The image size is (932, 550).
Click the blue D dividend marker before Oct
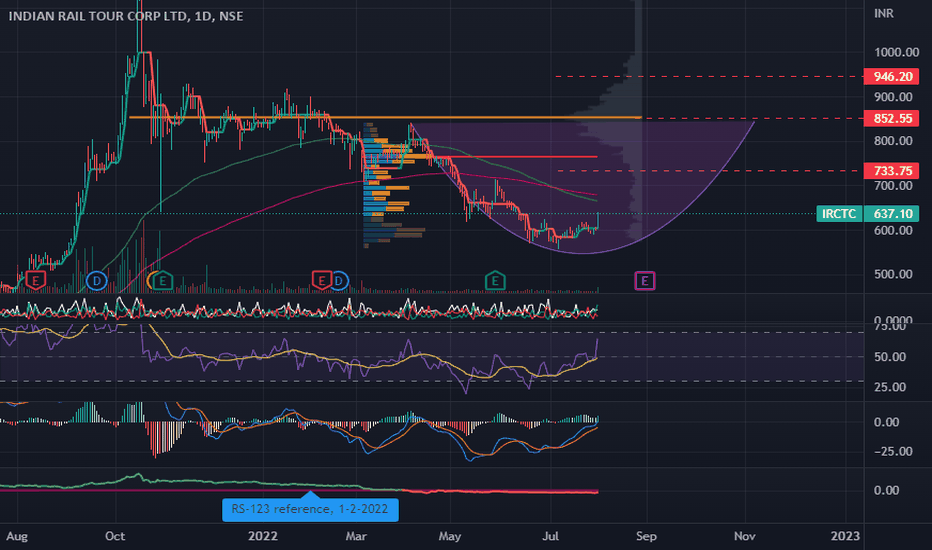click(x=96, y=280)
